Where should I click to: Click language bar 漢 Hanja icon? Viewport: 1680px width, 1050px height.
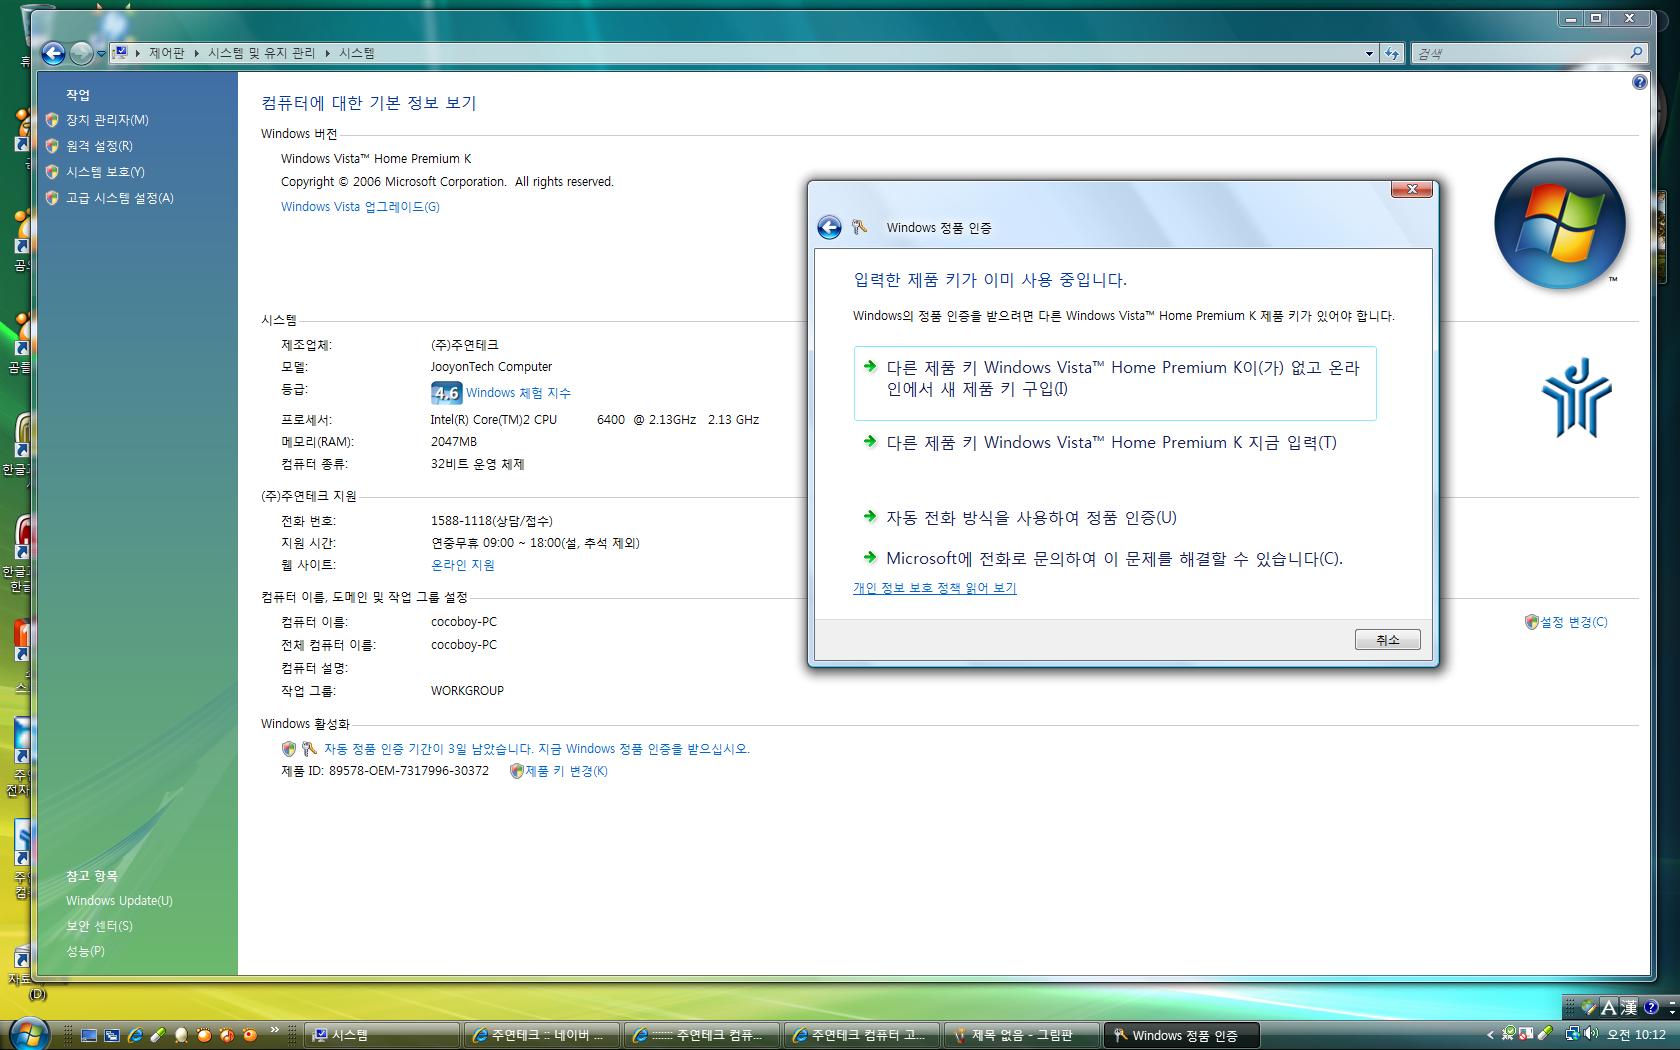pyautogui.click(x=1629, y=1008)
